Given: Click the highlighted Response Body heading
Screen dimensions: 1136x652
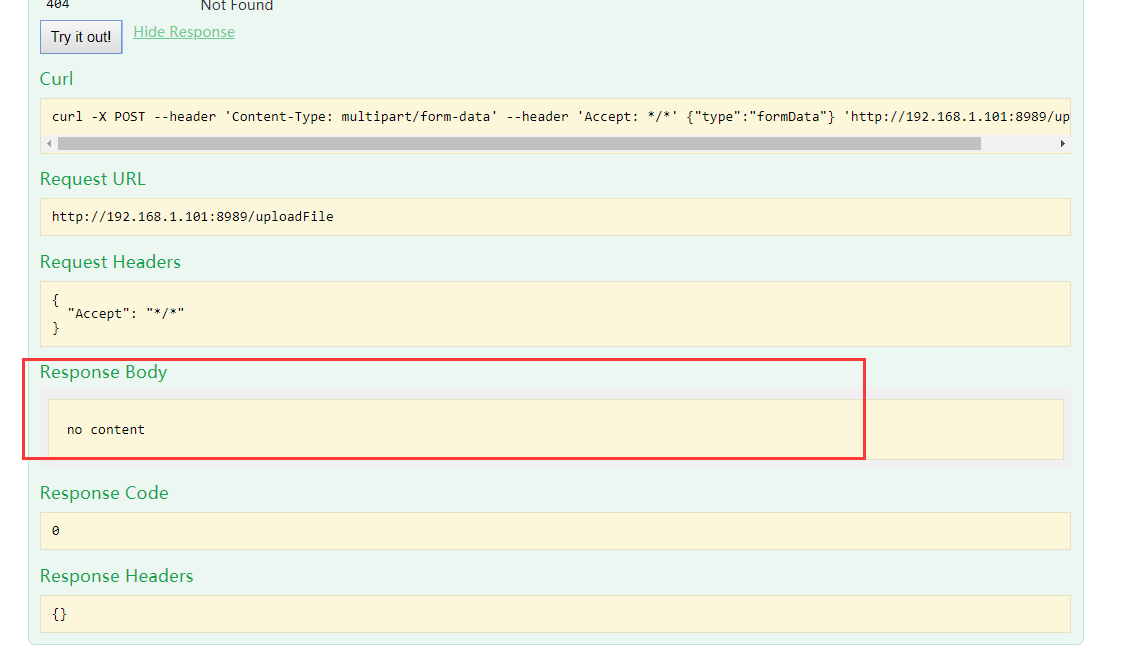Looking at the screenshot, I should point(103,372).
